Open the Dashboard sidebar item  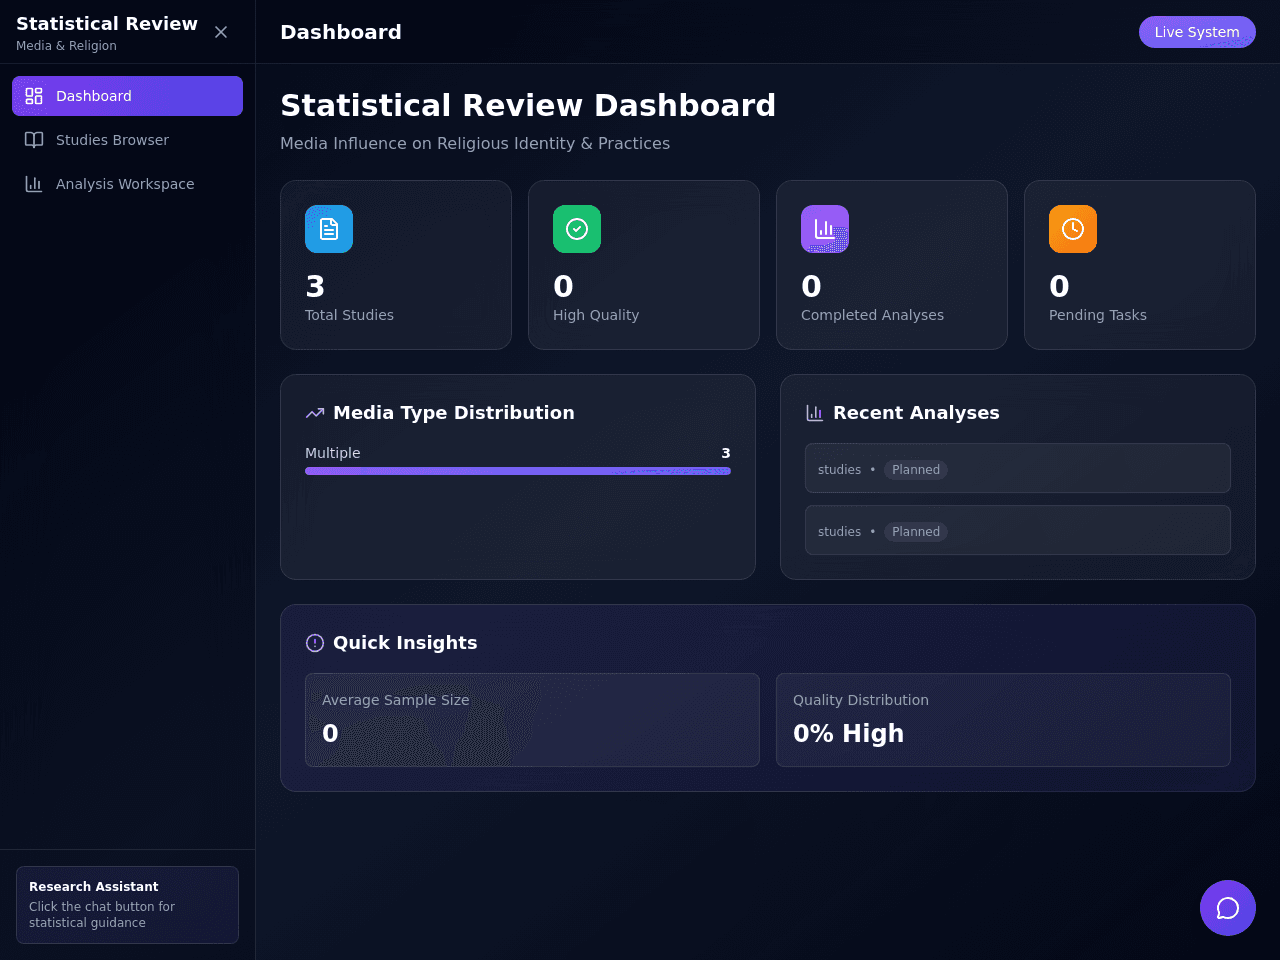click(x=127, y=96)
